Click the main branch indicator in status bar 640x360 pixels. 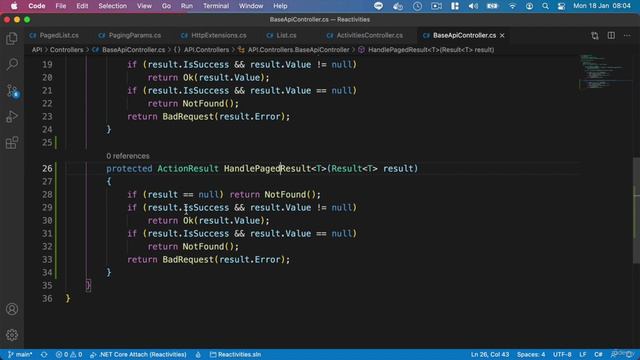coord(20,354)
